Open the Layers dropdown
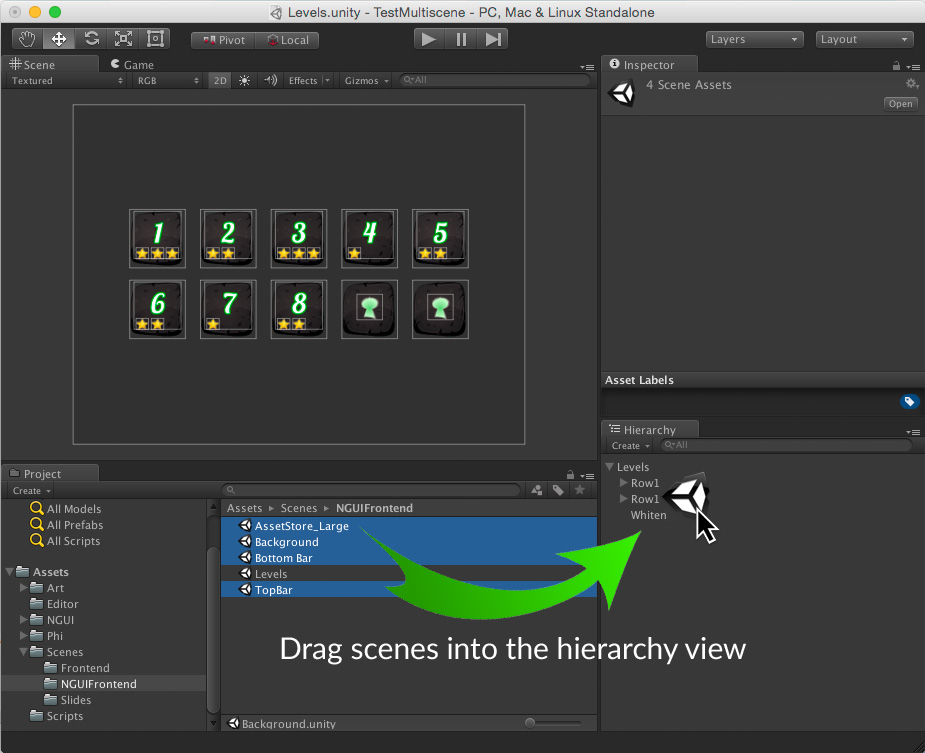The height and width of the screenshot is (753, 925). pyautogui.click(x=755, y=40)
